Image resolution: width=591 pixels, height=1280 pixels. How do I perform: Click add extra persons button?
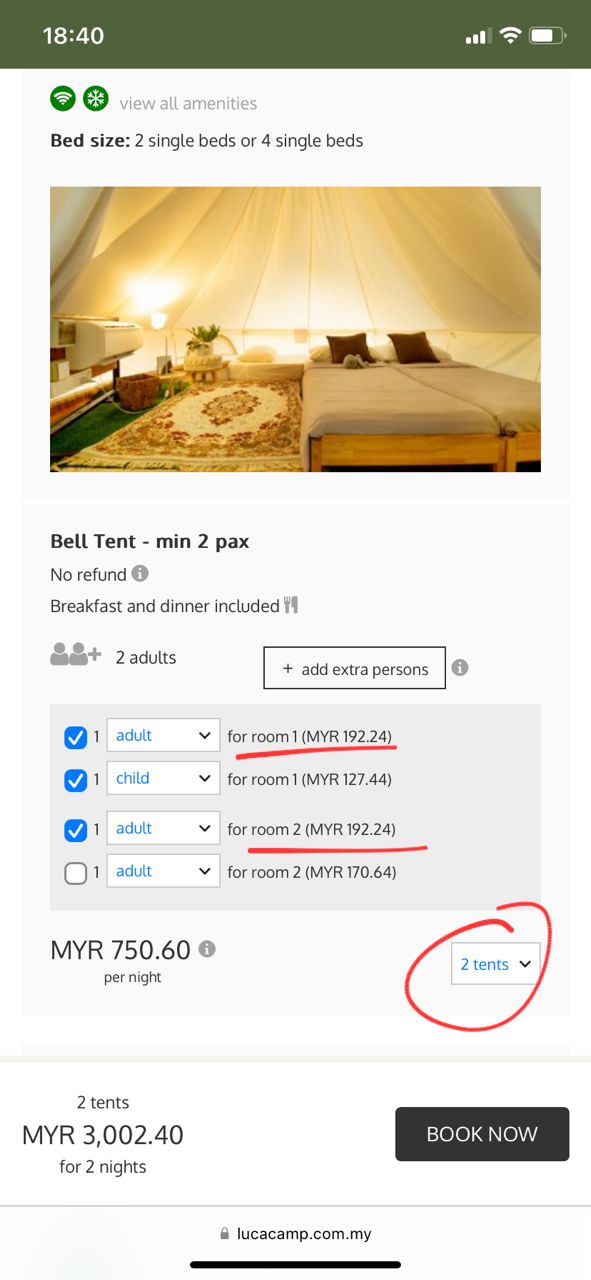tap(354, 669)
